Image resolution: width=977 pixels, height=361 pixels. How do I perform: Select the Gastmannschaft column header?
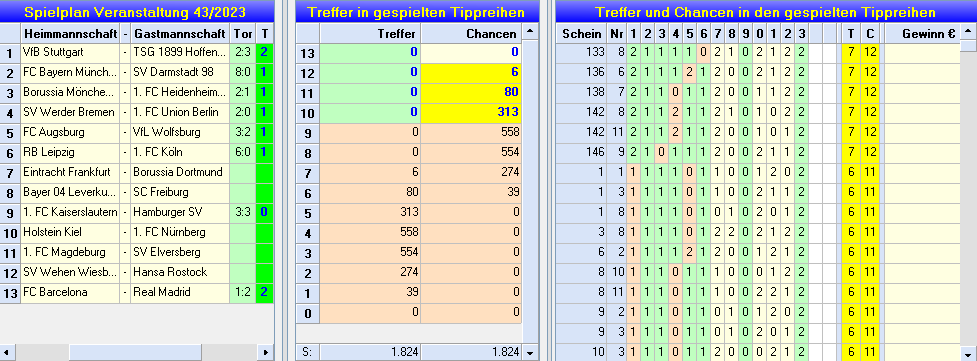[179, 33]
